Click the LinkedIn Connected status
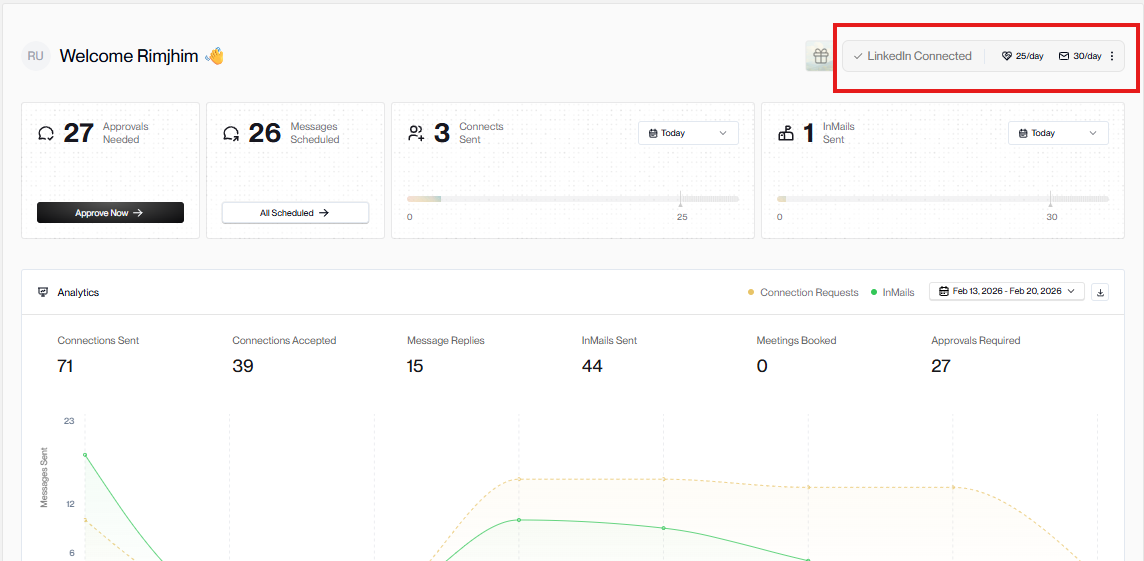The height and width of the screenshot is (561, 1144). [x=913, y=56]
